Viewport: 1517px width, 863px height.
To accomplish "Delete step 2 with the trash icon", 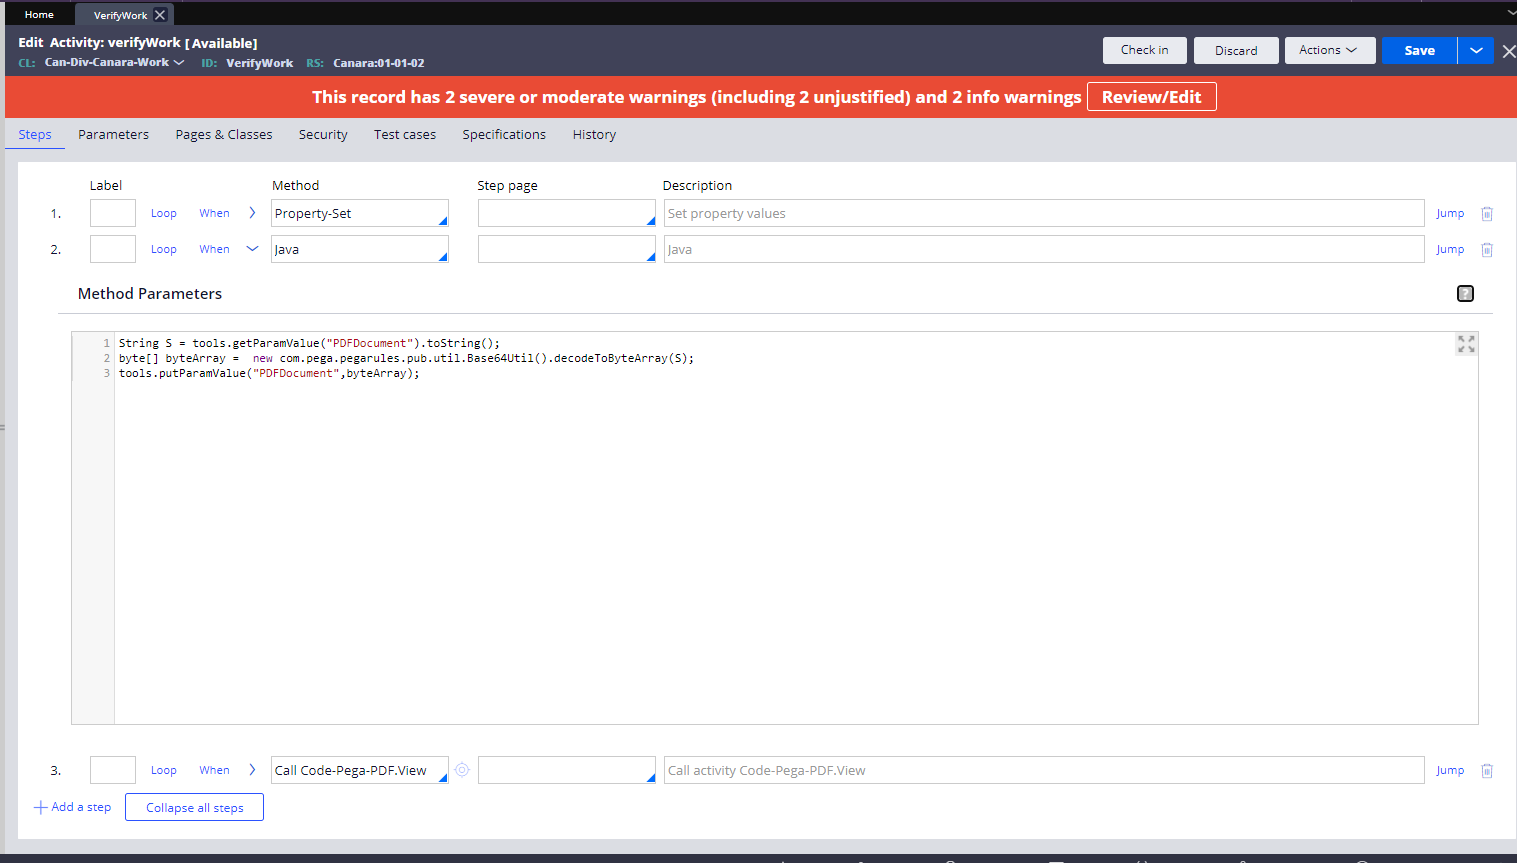I will click(1487, 248).
